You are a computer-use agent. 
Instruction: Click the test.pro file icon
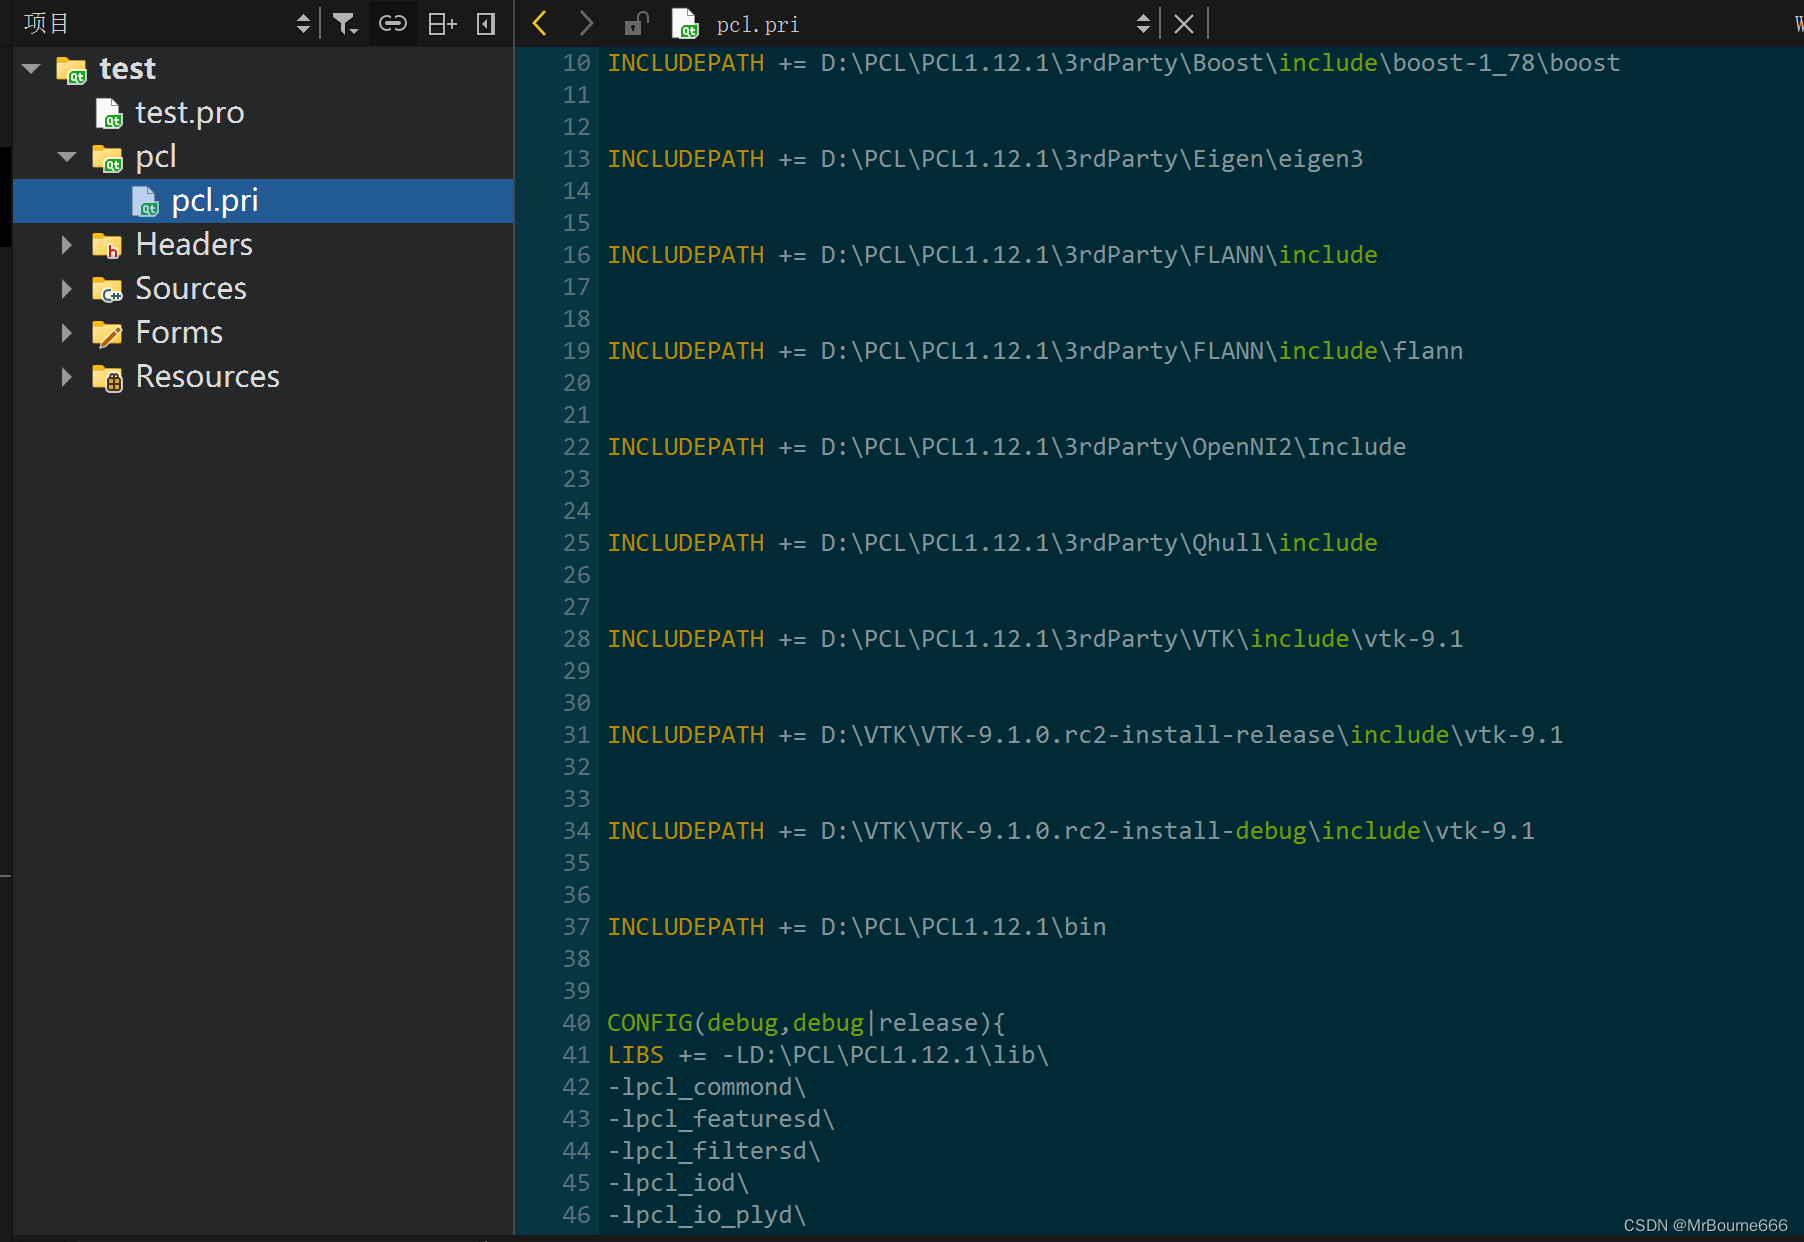109,113
